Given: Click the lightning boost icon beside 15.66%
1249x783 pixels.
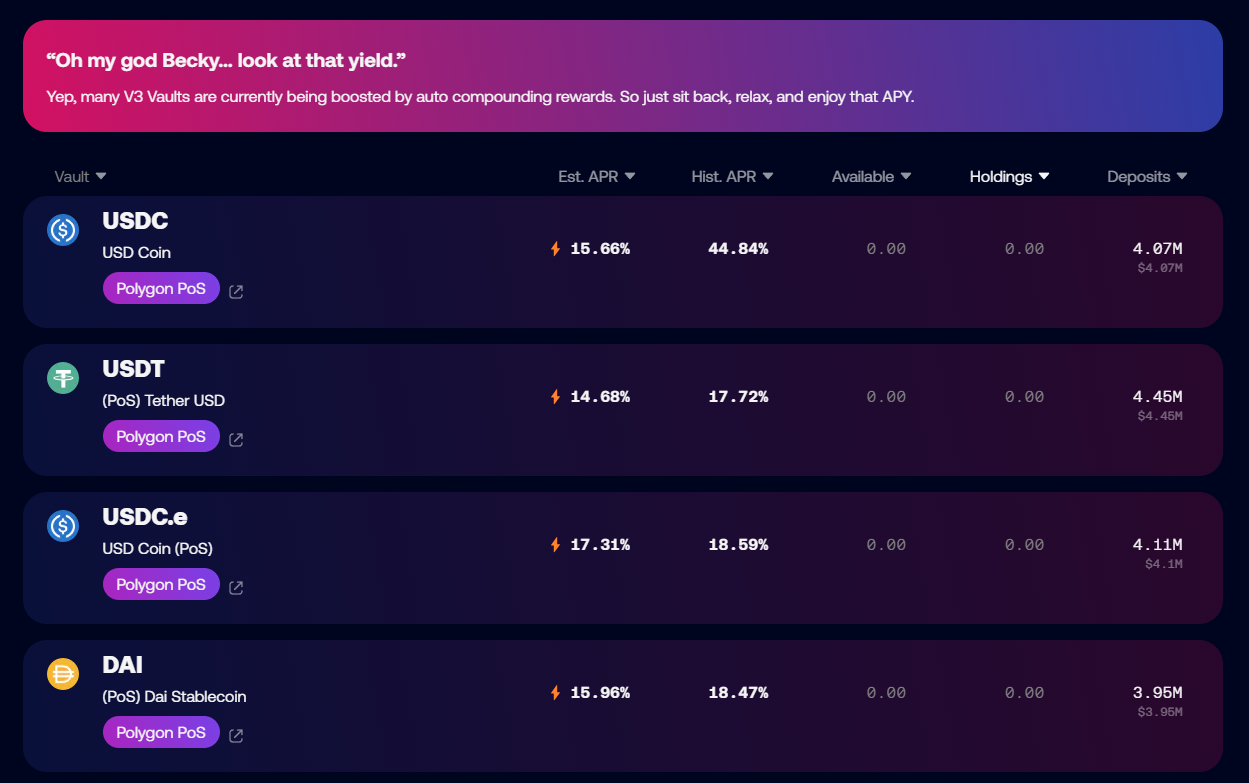Looking at the screenshot, I should [x=556, y=249].
